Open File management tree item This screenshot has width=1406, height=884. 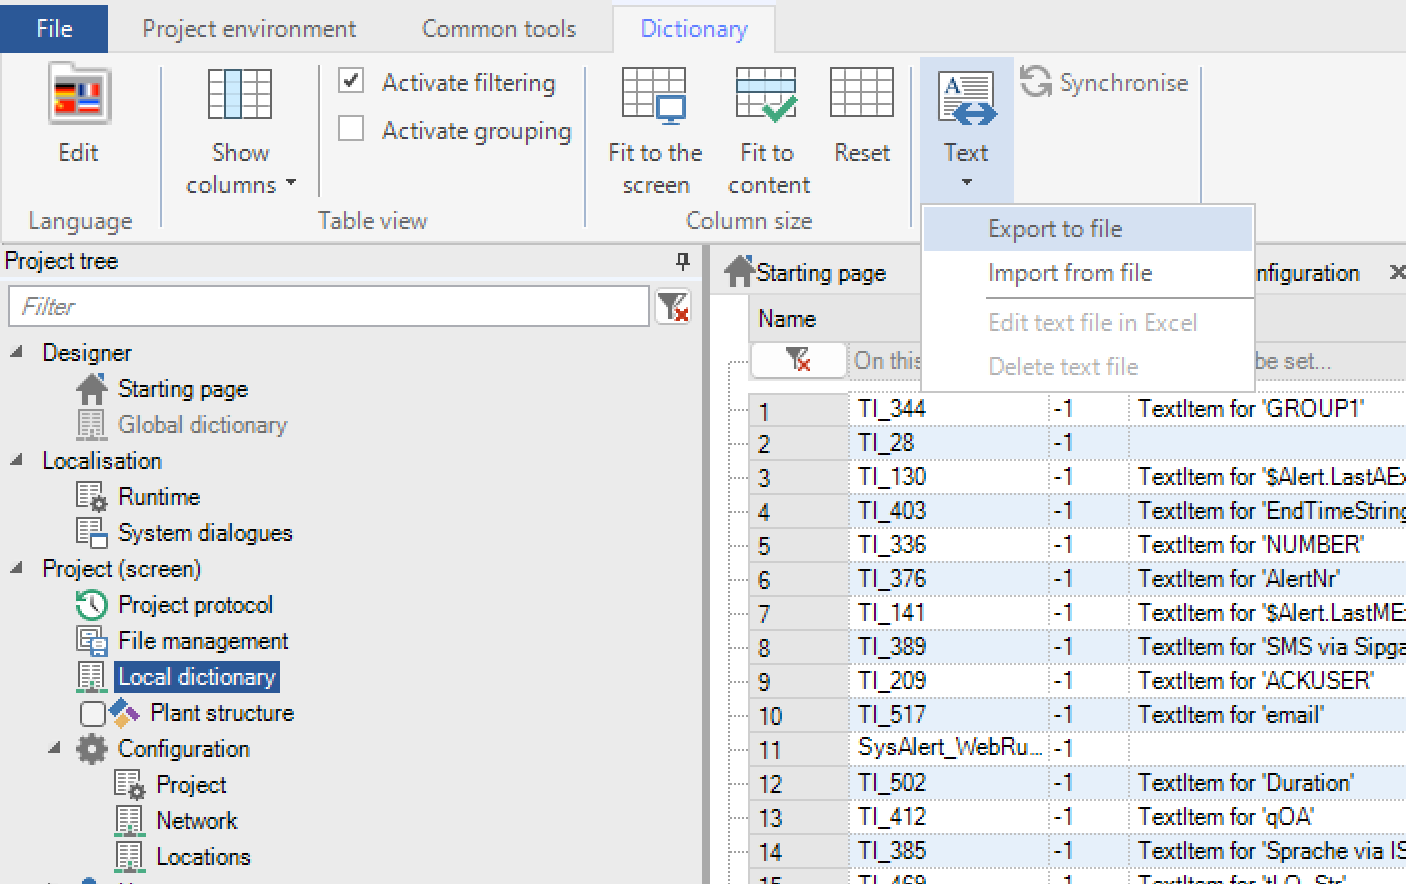point(203,641)
